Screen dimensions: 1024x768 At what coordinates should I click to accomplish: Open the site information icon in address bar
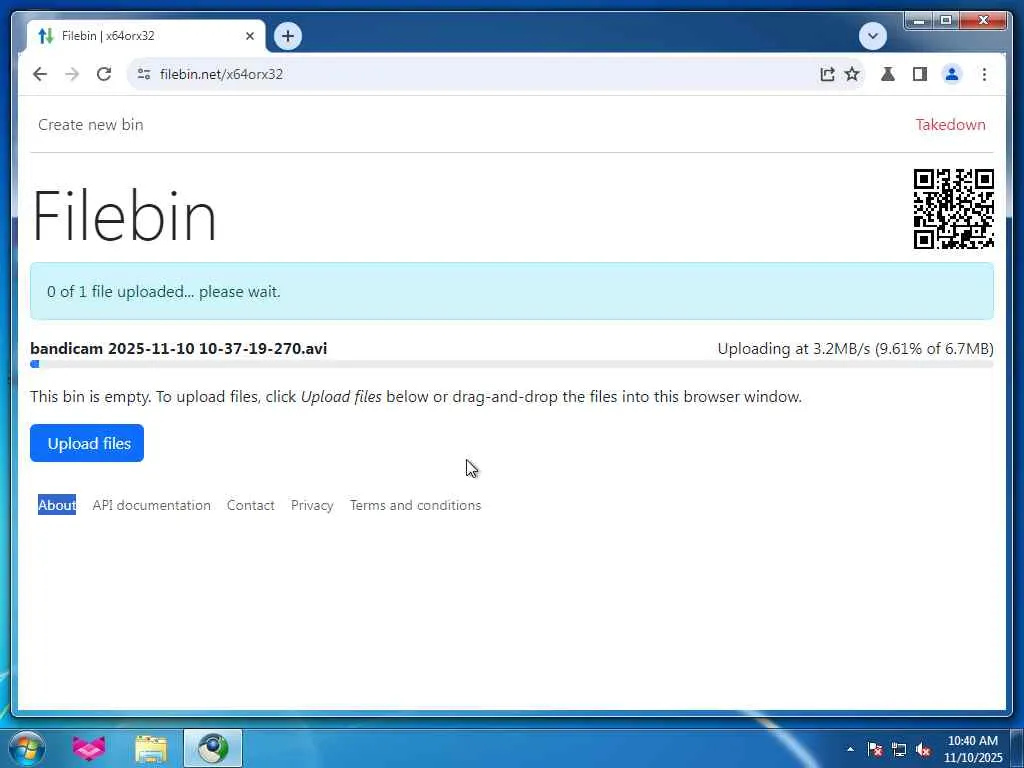(144, 74)
